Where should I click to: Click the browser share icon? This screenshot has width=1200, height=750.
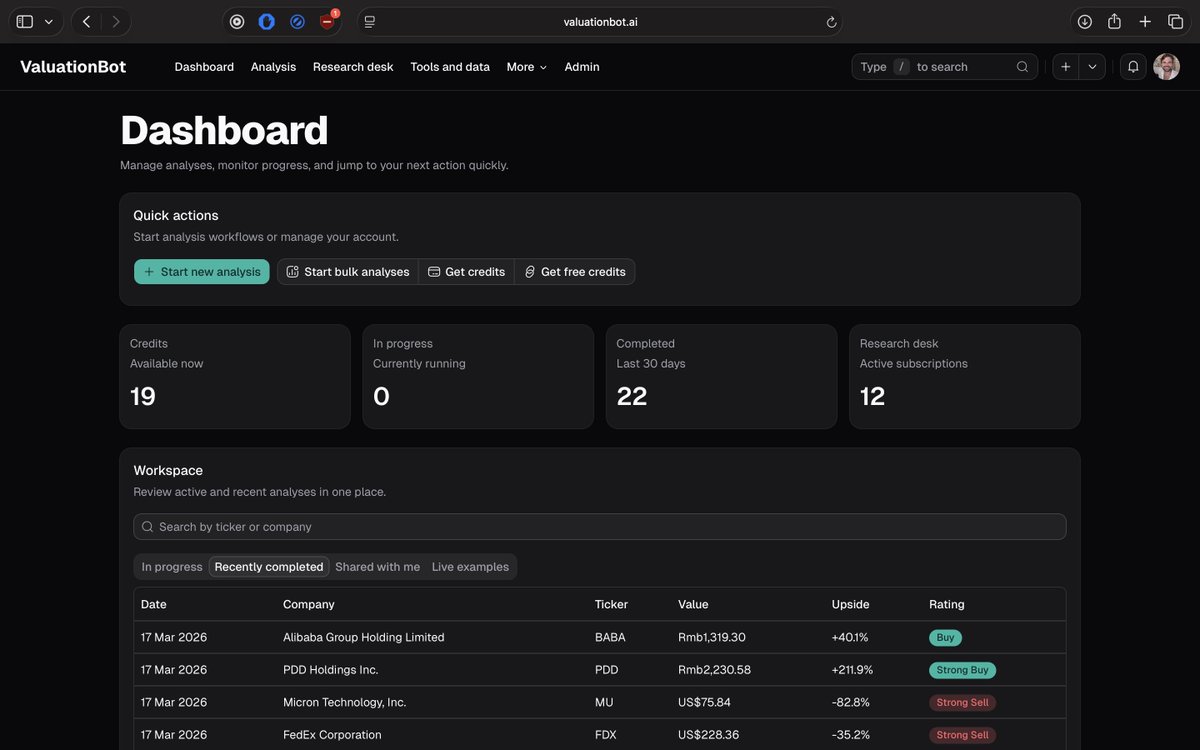coord(1115,21)
